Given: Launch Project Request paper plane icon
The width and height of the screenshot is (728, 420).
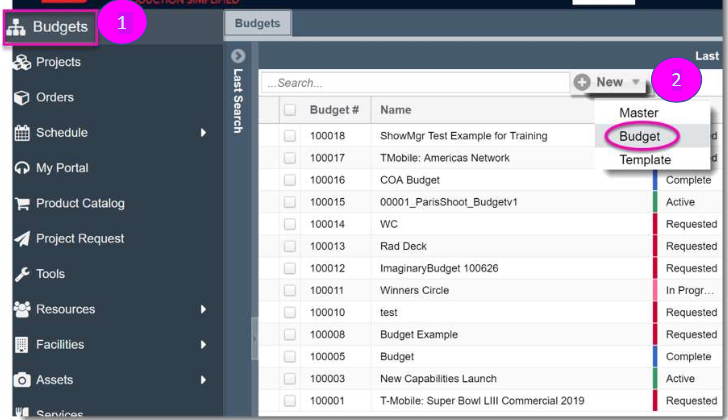Looking at the screenshot, I should (x=22, y=239).
